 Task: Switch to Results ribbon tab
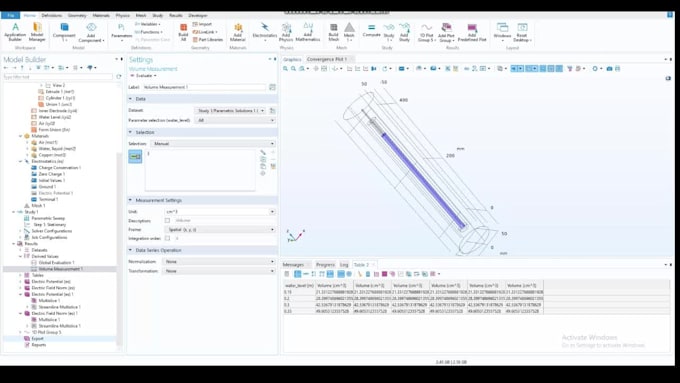click(176, 15)
